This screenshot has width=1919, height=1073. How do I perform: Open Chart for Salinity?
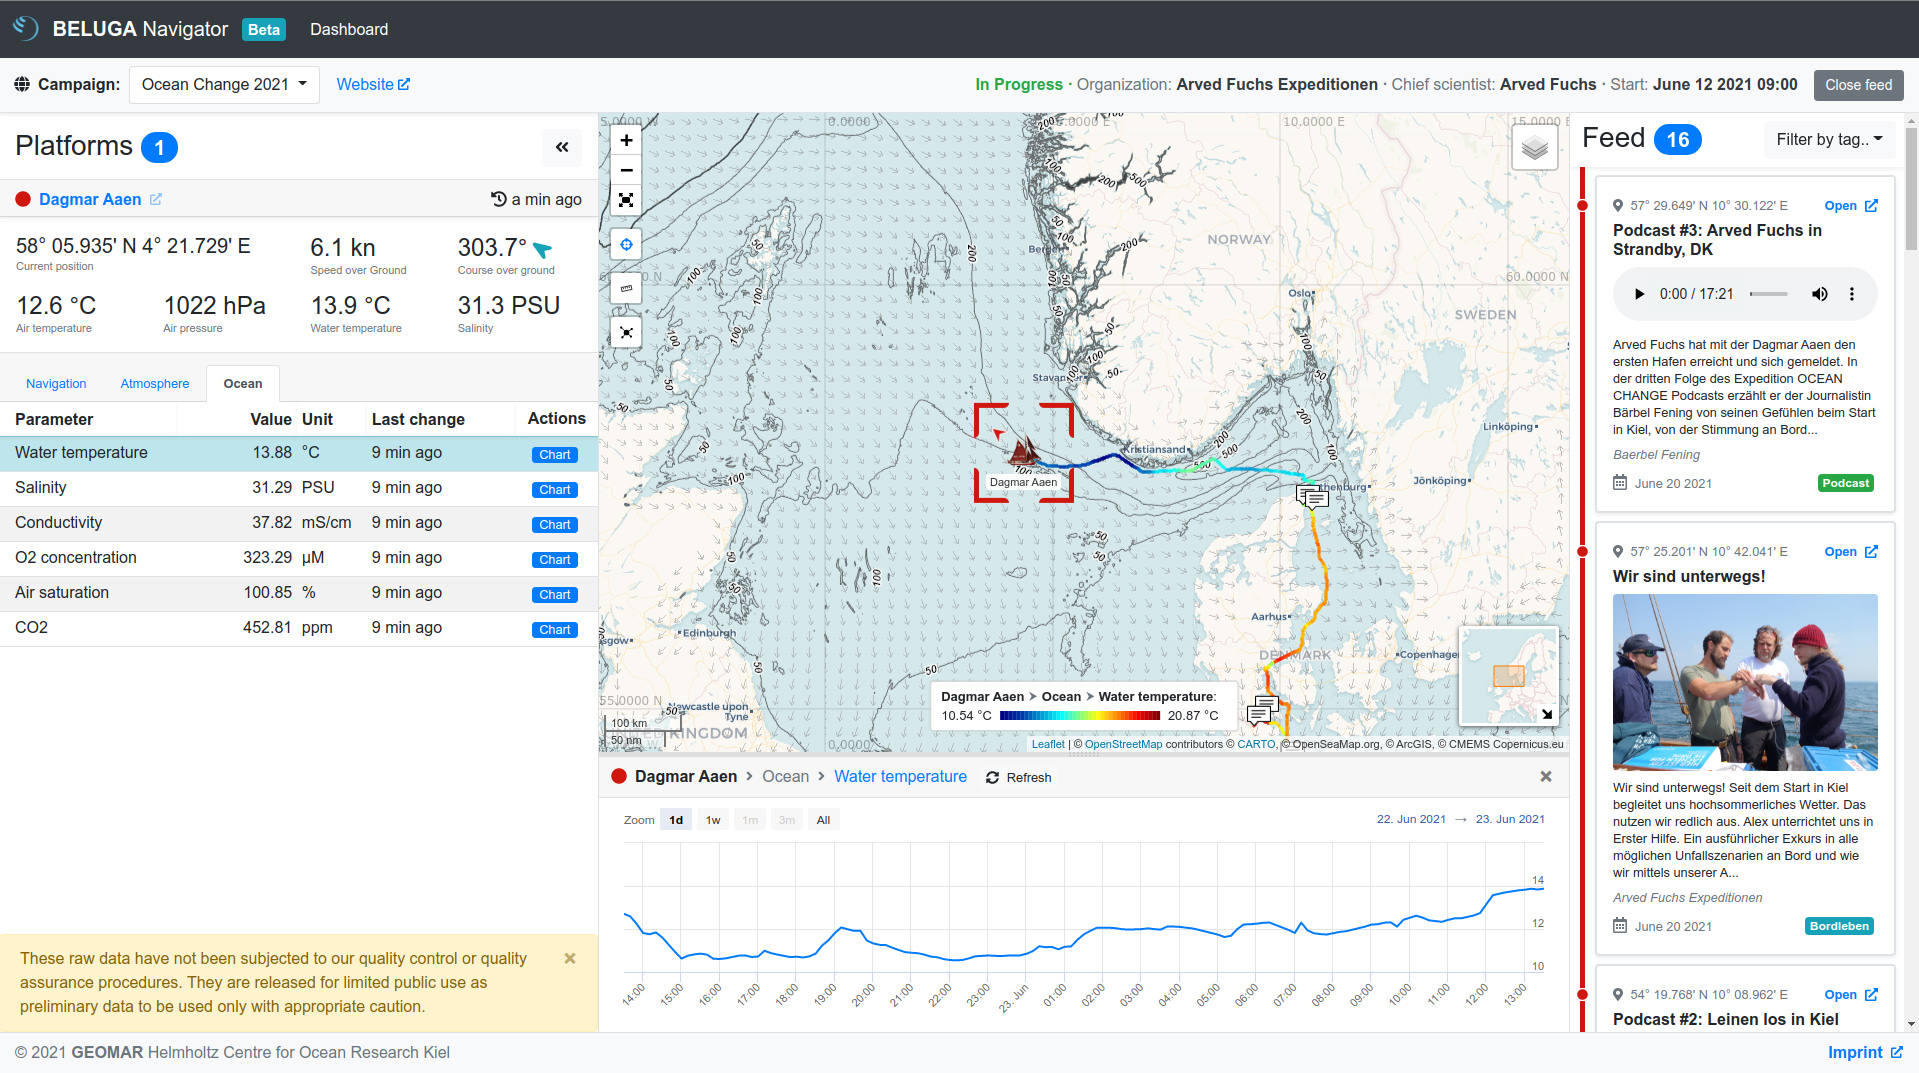coord(554,490)
